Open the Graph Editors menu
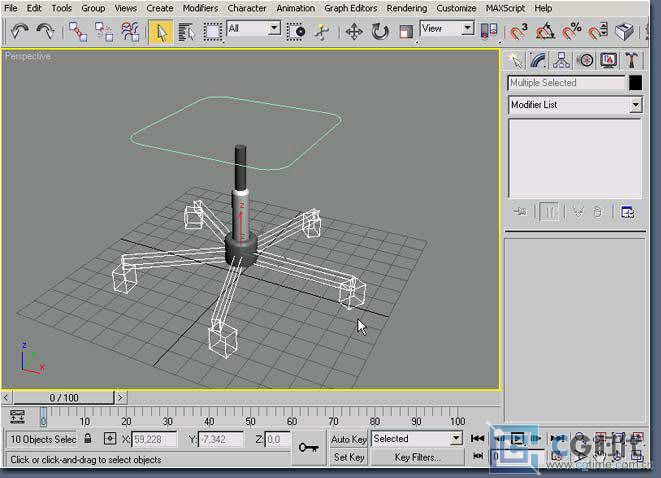Image resolution: width=661 pixels, height=478 pixels. 350,8
